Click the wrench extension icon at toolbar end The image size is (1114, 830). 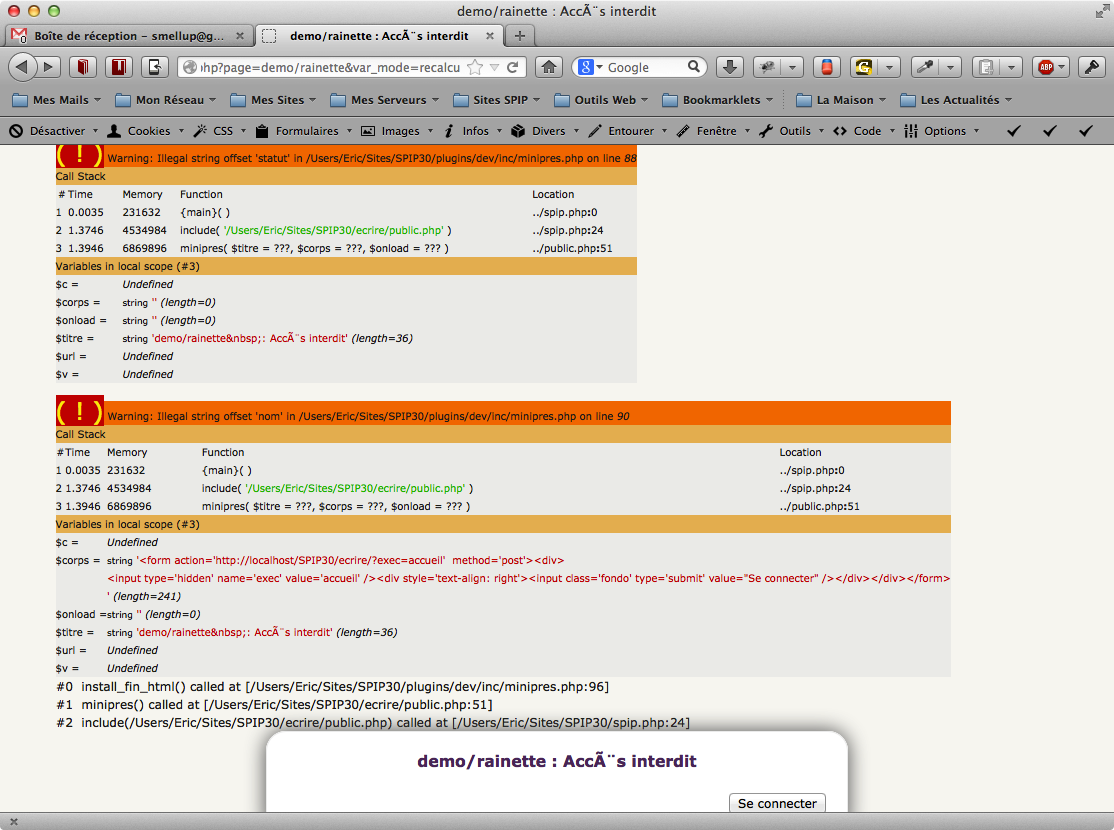[x=1092, y=67]
